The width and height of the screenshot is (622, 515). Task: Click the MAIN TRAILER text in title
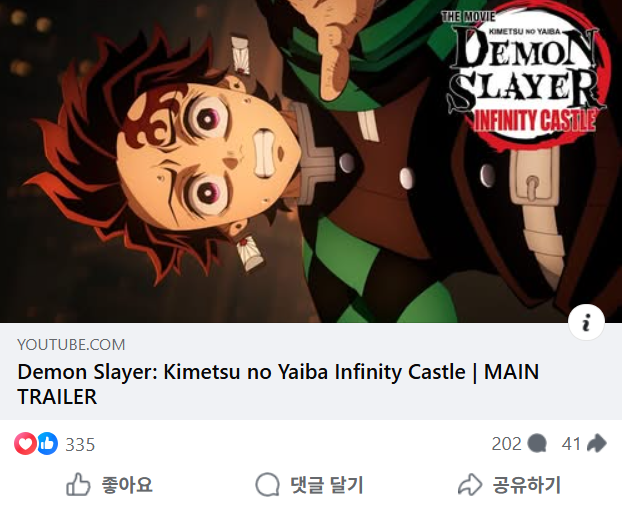pyautogui.click(x=278, y=384)
